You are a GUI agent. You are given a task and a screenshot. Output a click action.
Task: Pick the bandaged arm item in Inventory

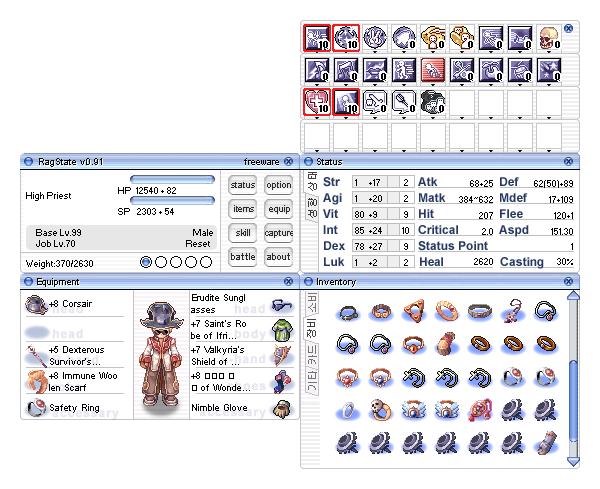pyautogui.click(x=546, y=443)
